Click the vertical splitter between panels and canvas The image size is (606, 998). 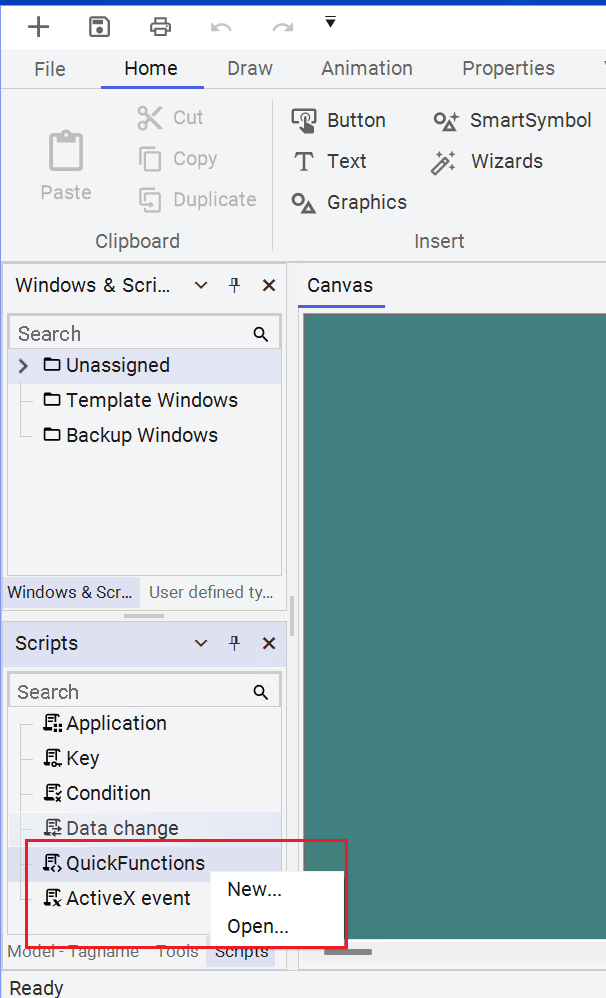(x=292, y=616)
